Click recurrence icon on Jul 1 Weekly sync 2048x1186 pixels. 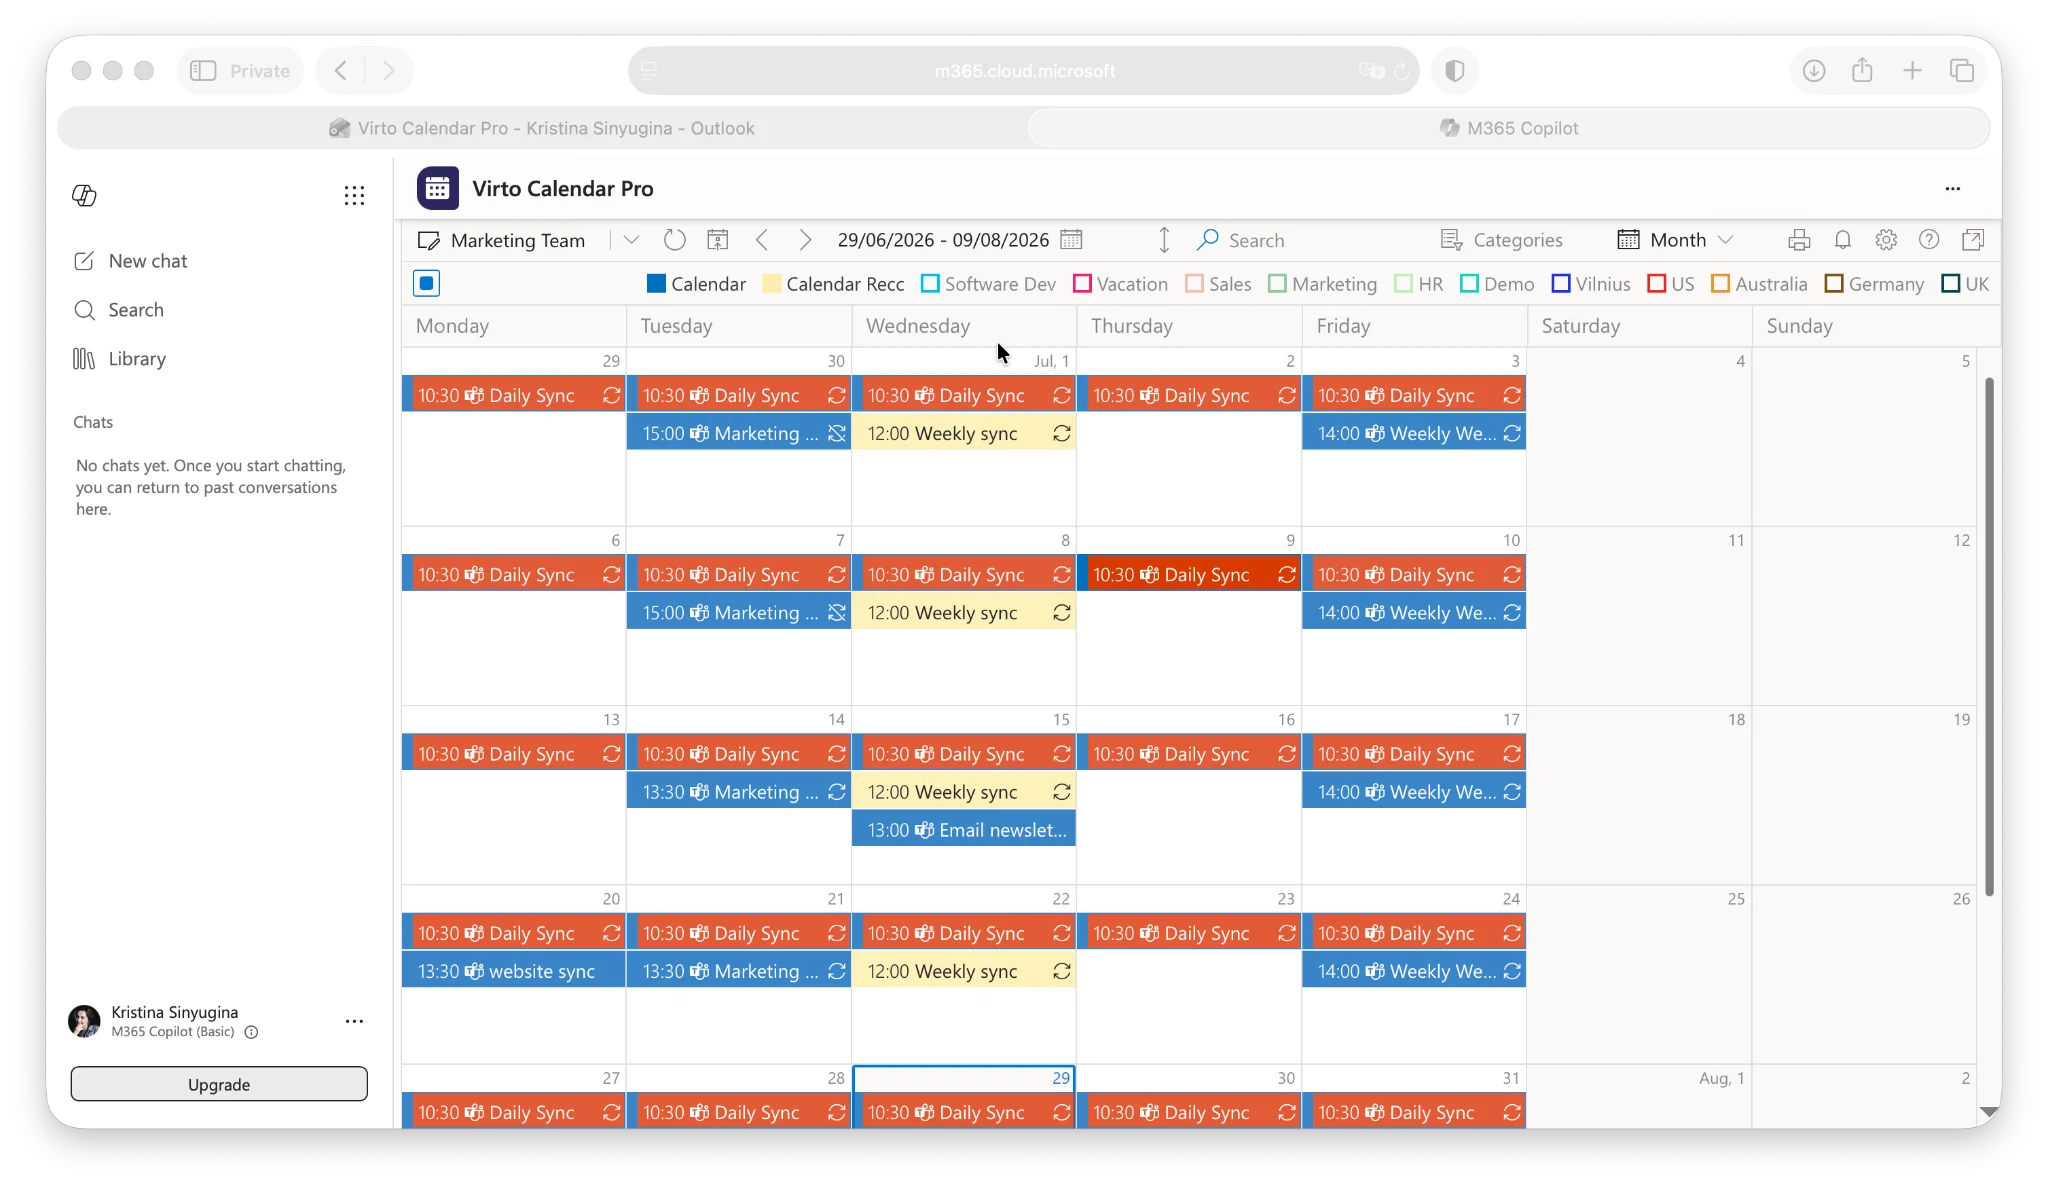click(x=1062, y=433)
